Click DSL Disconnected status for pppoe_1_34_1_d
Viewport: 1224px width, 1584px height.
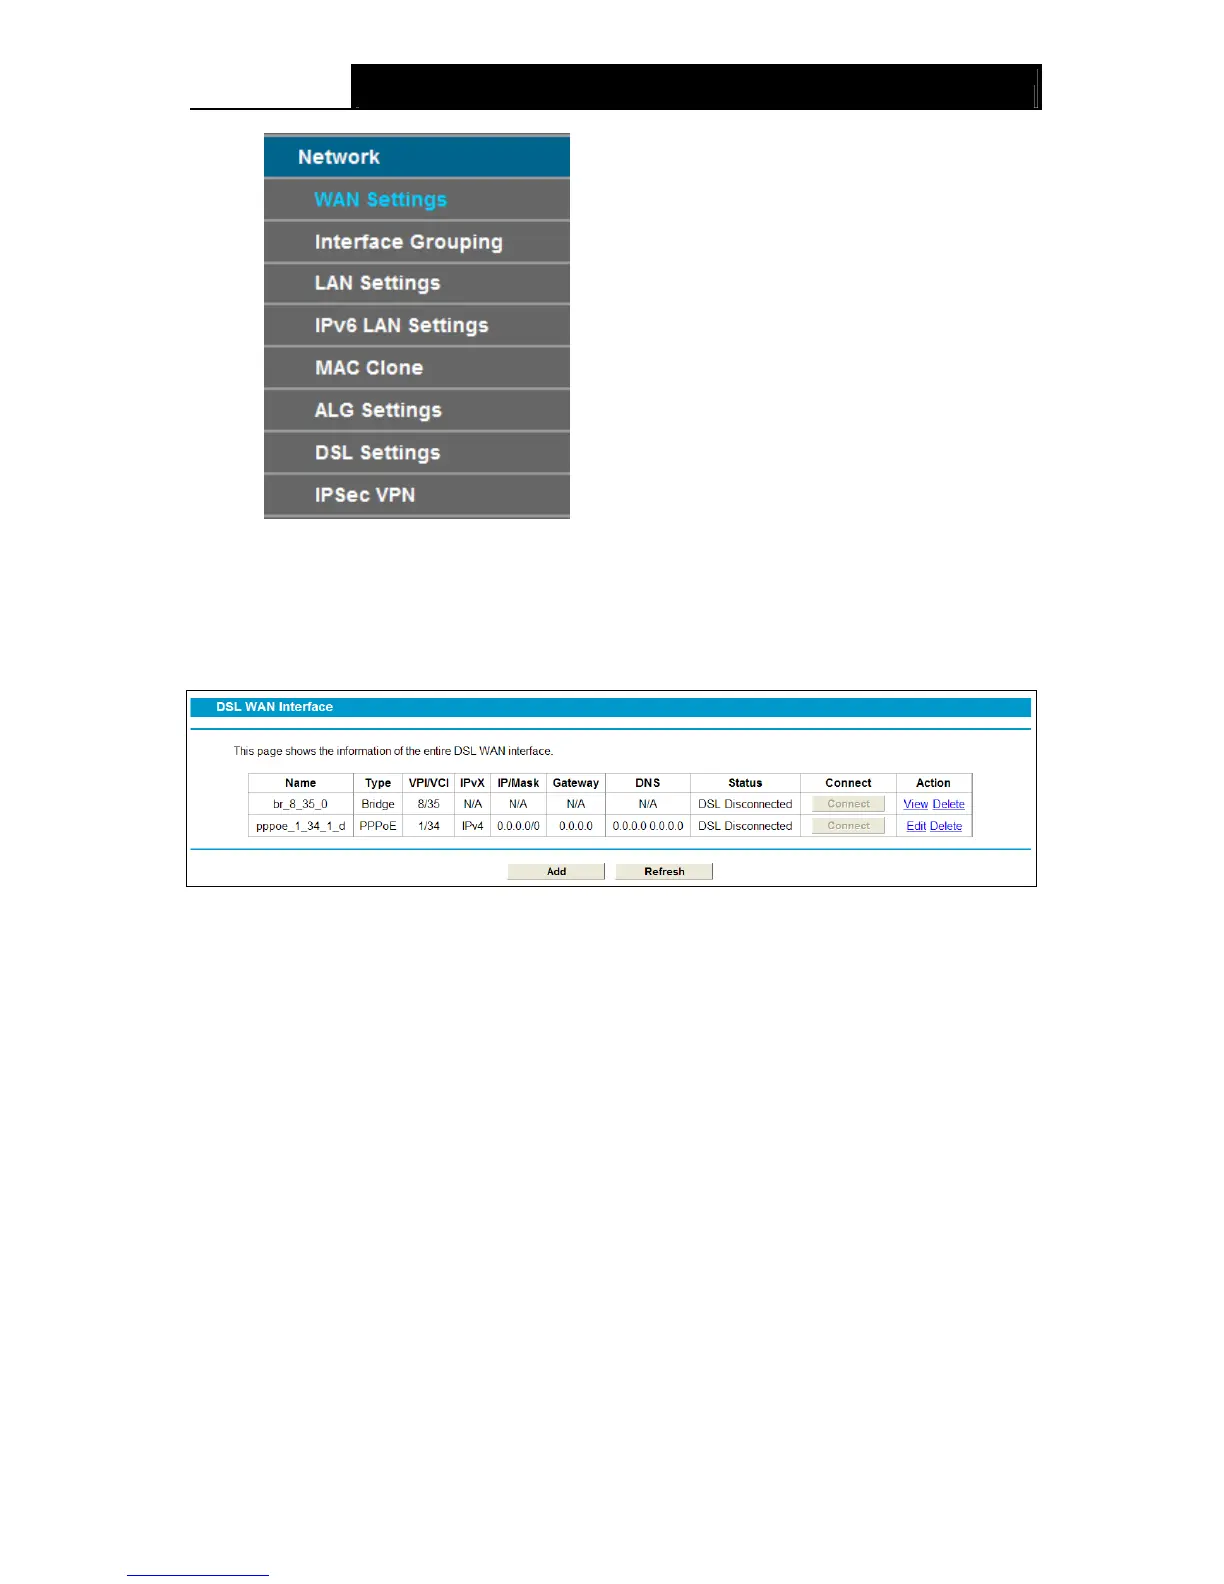point(745,826)
